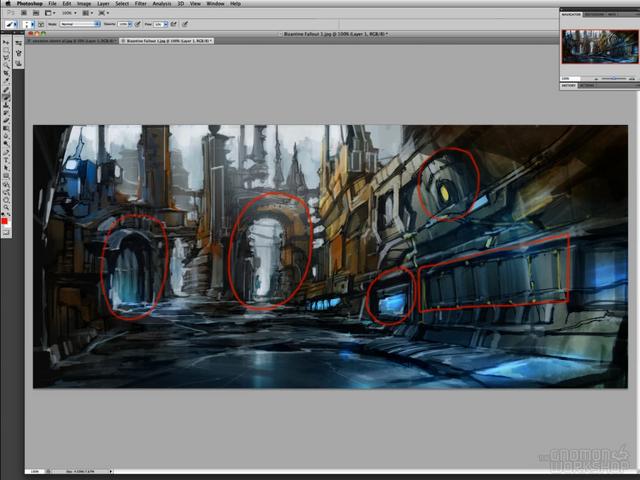Toggle tablet pressure for opacity
The height and width of the screenshot is (480, 640).
(x=138, y=24)
